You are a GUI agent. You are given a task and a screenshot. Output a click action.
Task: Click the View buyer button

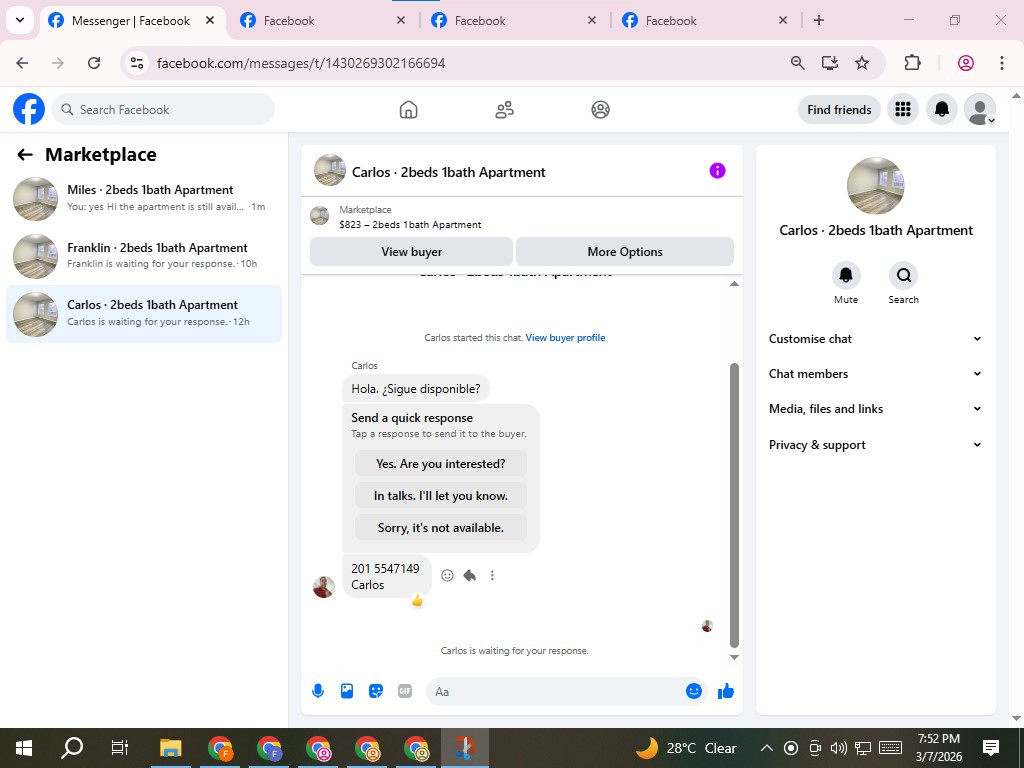pyautogui.click(x=411, y=251)
